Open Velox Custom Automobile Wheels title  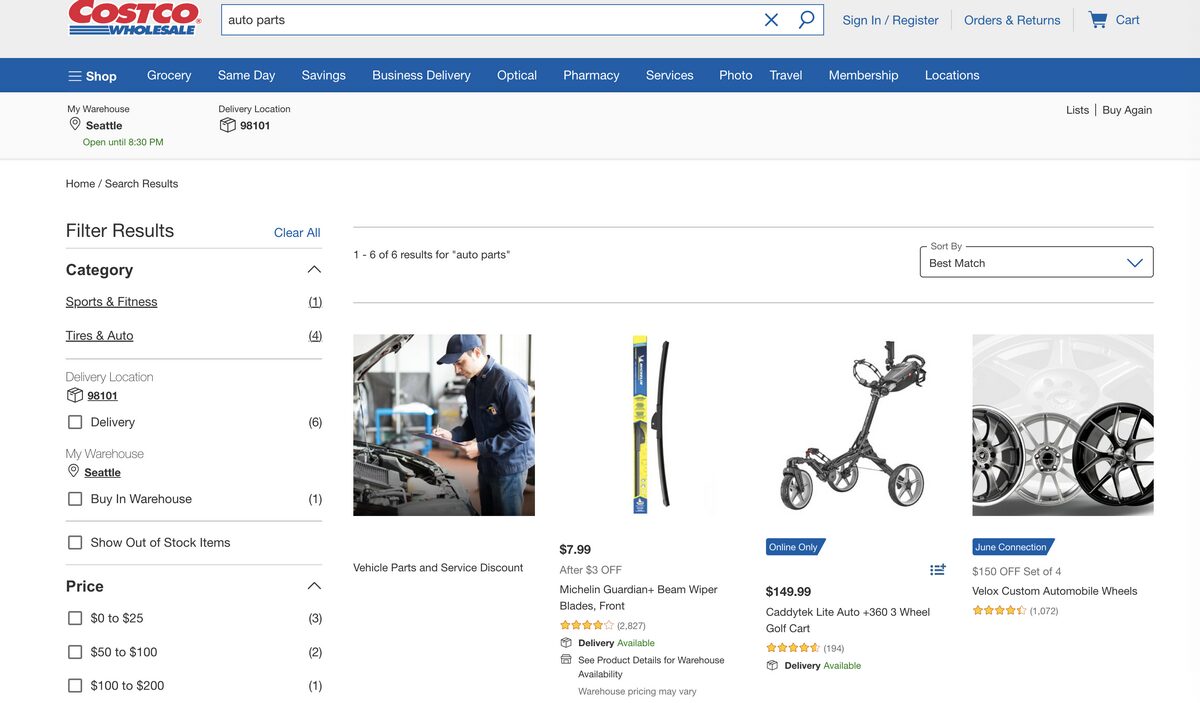point(1054,591)
